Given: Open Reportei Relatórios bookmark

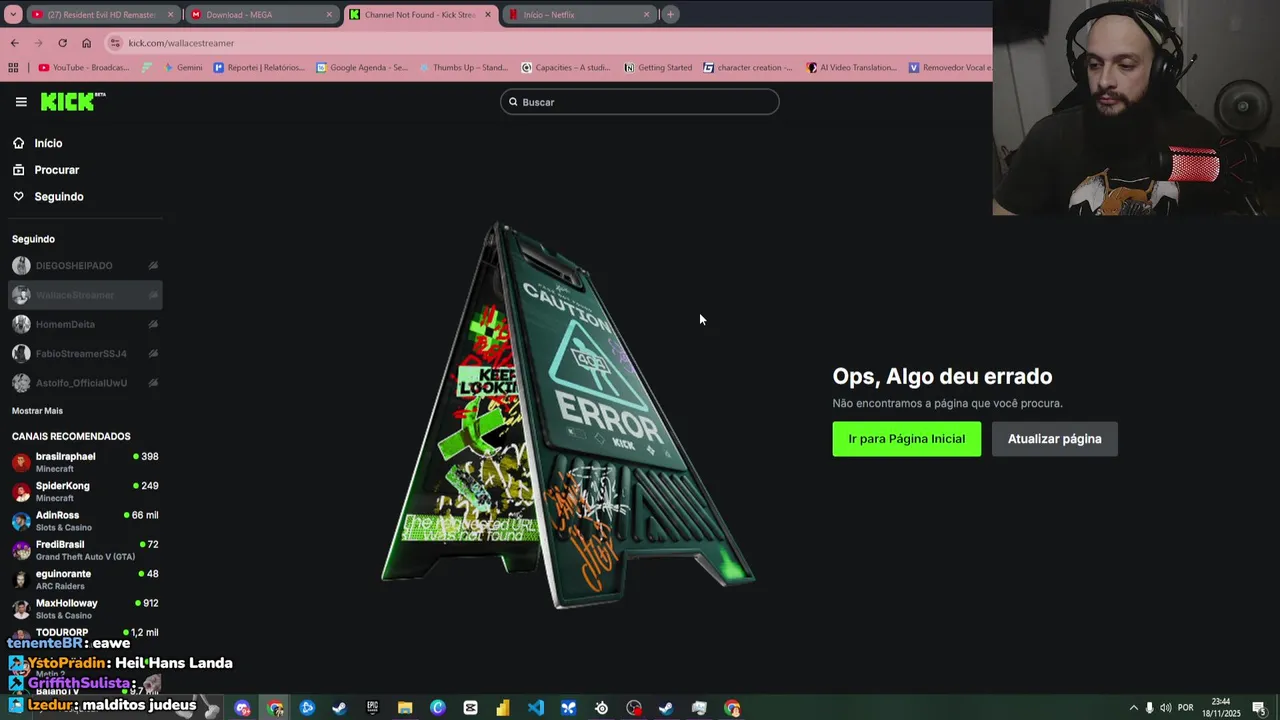Looking at the screenshot, I should click(258, 68).
